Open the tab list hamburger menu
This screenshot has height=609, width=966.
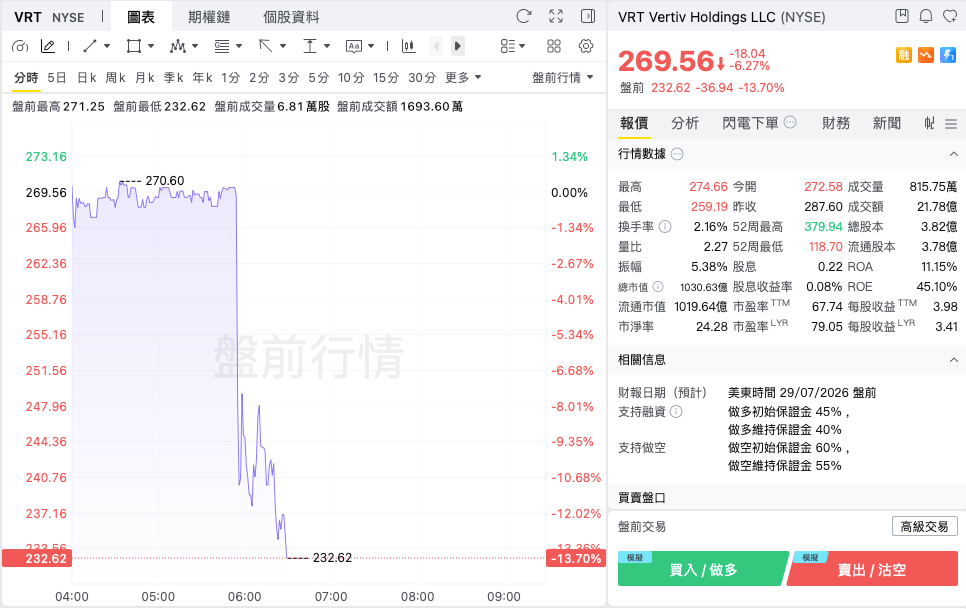951,124
